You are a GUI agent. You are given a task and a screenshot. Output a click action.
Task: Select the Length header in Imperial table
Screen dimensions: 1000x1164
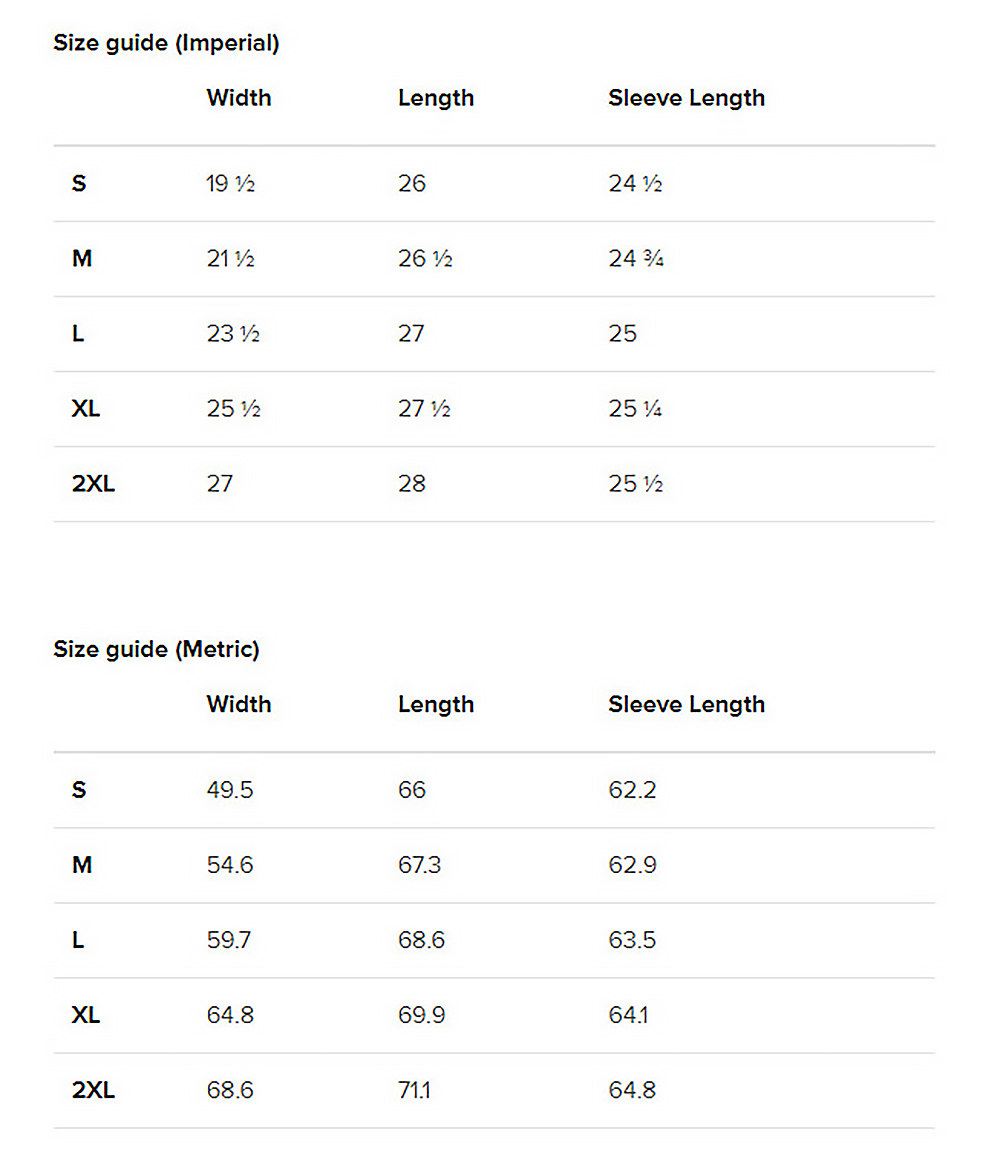pyautogui.click(x=436, y=98)
